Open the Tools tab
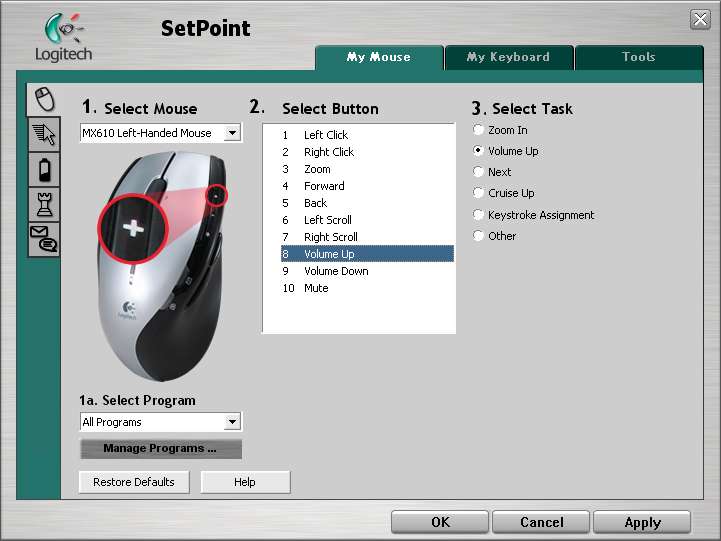The width and height of the screenshot is (721, 541). tap(639, 57)
